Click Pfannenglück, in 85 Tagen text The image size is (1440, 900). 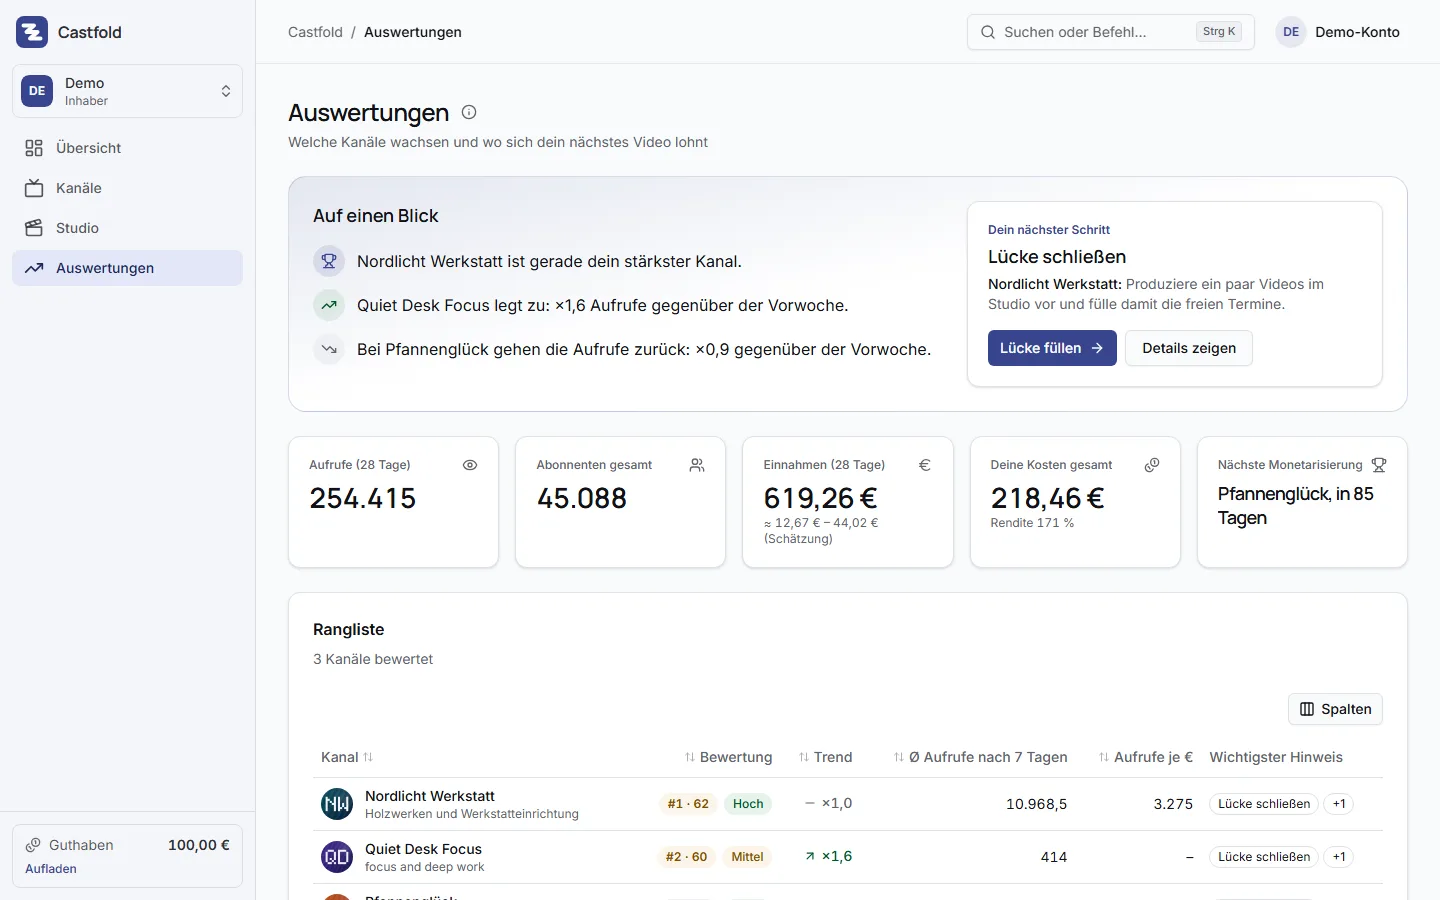pyautogui.click(x=1296, y=506)
